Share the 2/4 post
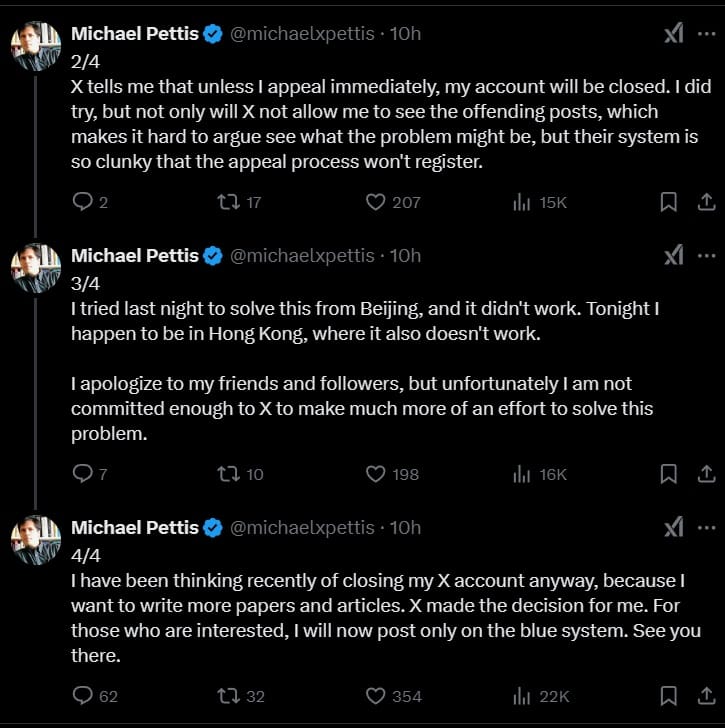This screenshot has width=725, height=728. [x=705, y=202]
